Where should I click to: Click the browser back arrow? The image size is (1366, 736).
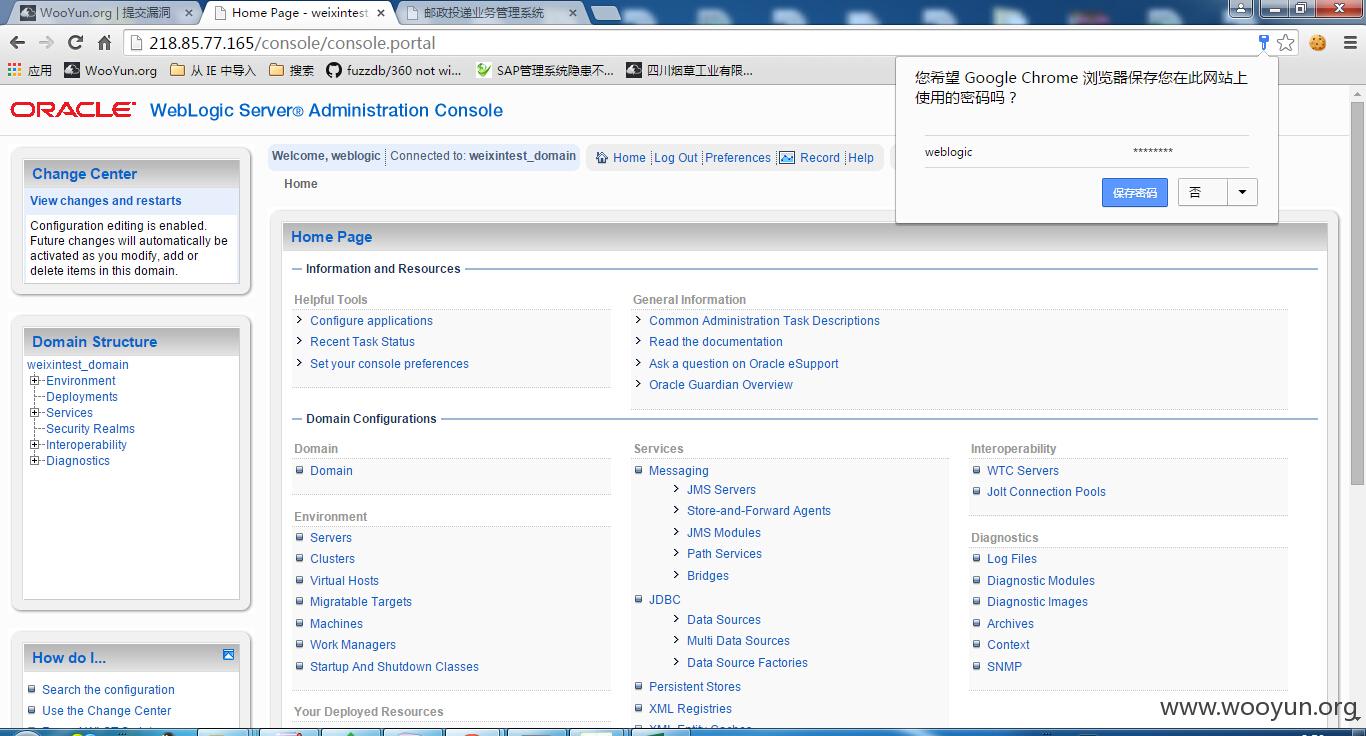point(17,42)
